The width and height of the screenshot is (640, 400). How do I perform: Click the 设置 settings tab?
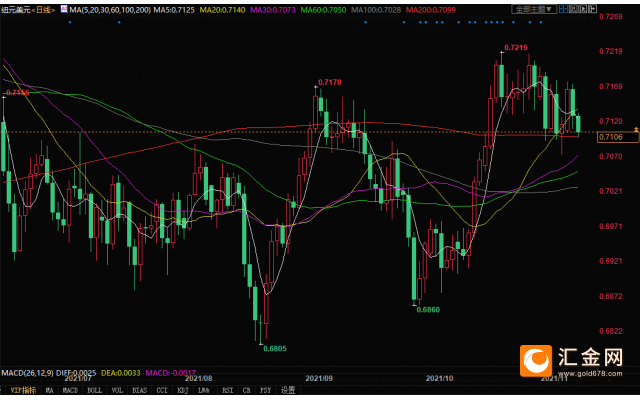tap(288, 390)
